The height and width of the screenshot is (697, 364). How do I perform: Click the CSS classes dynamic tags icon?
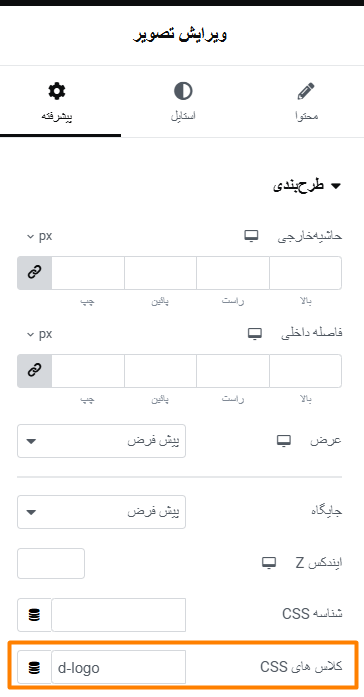(x=34, y=667)
